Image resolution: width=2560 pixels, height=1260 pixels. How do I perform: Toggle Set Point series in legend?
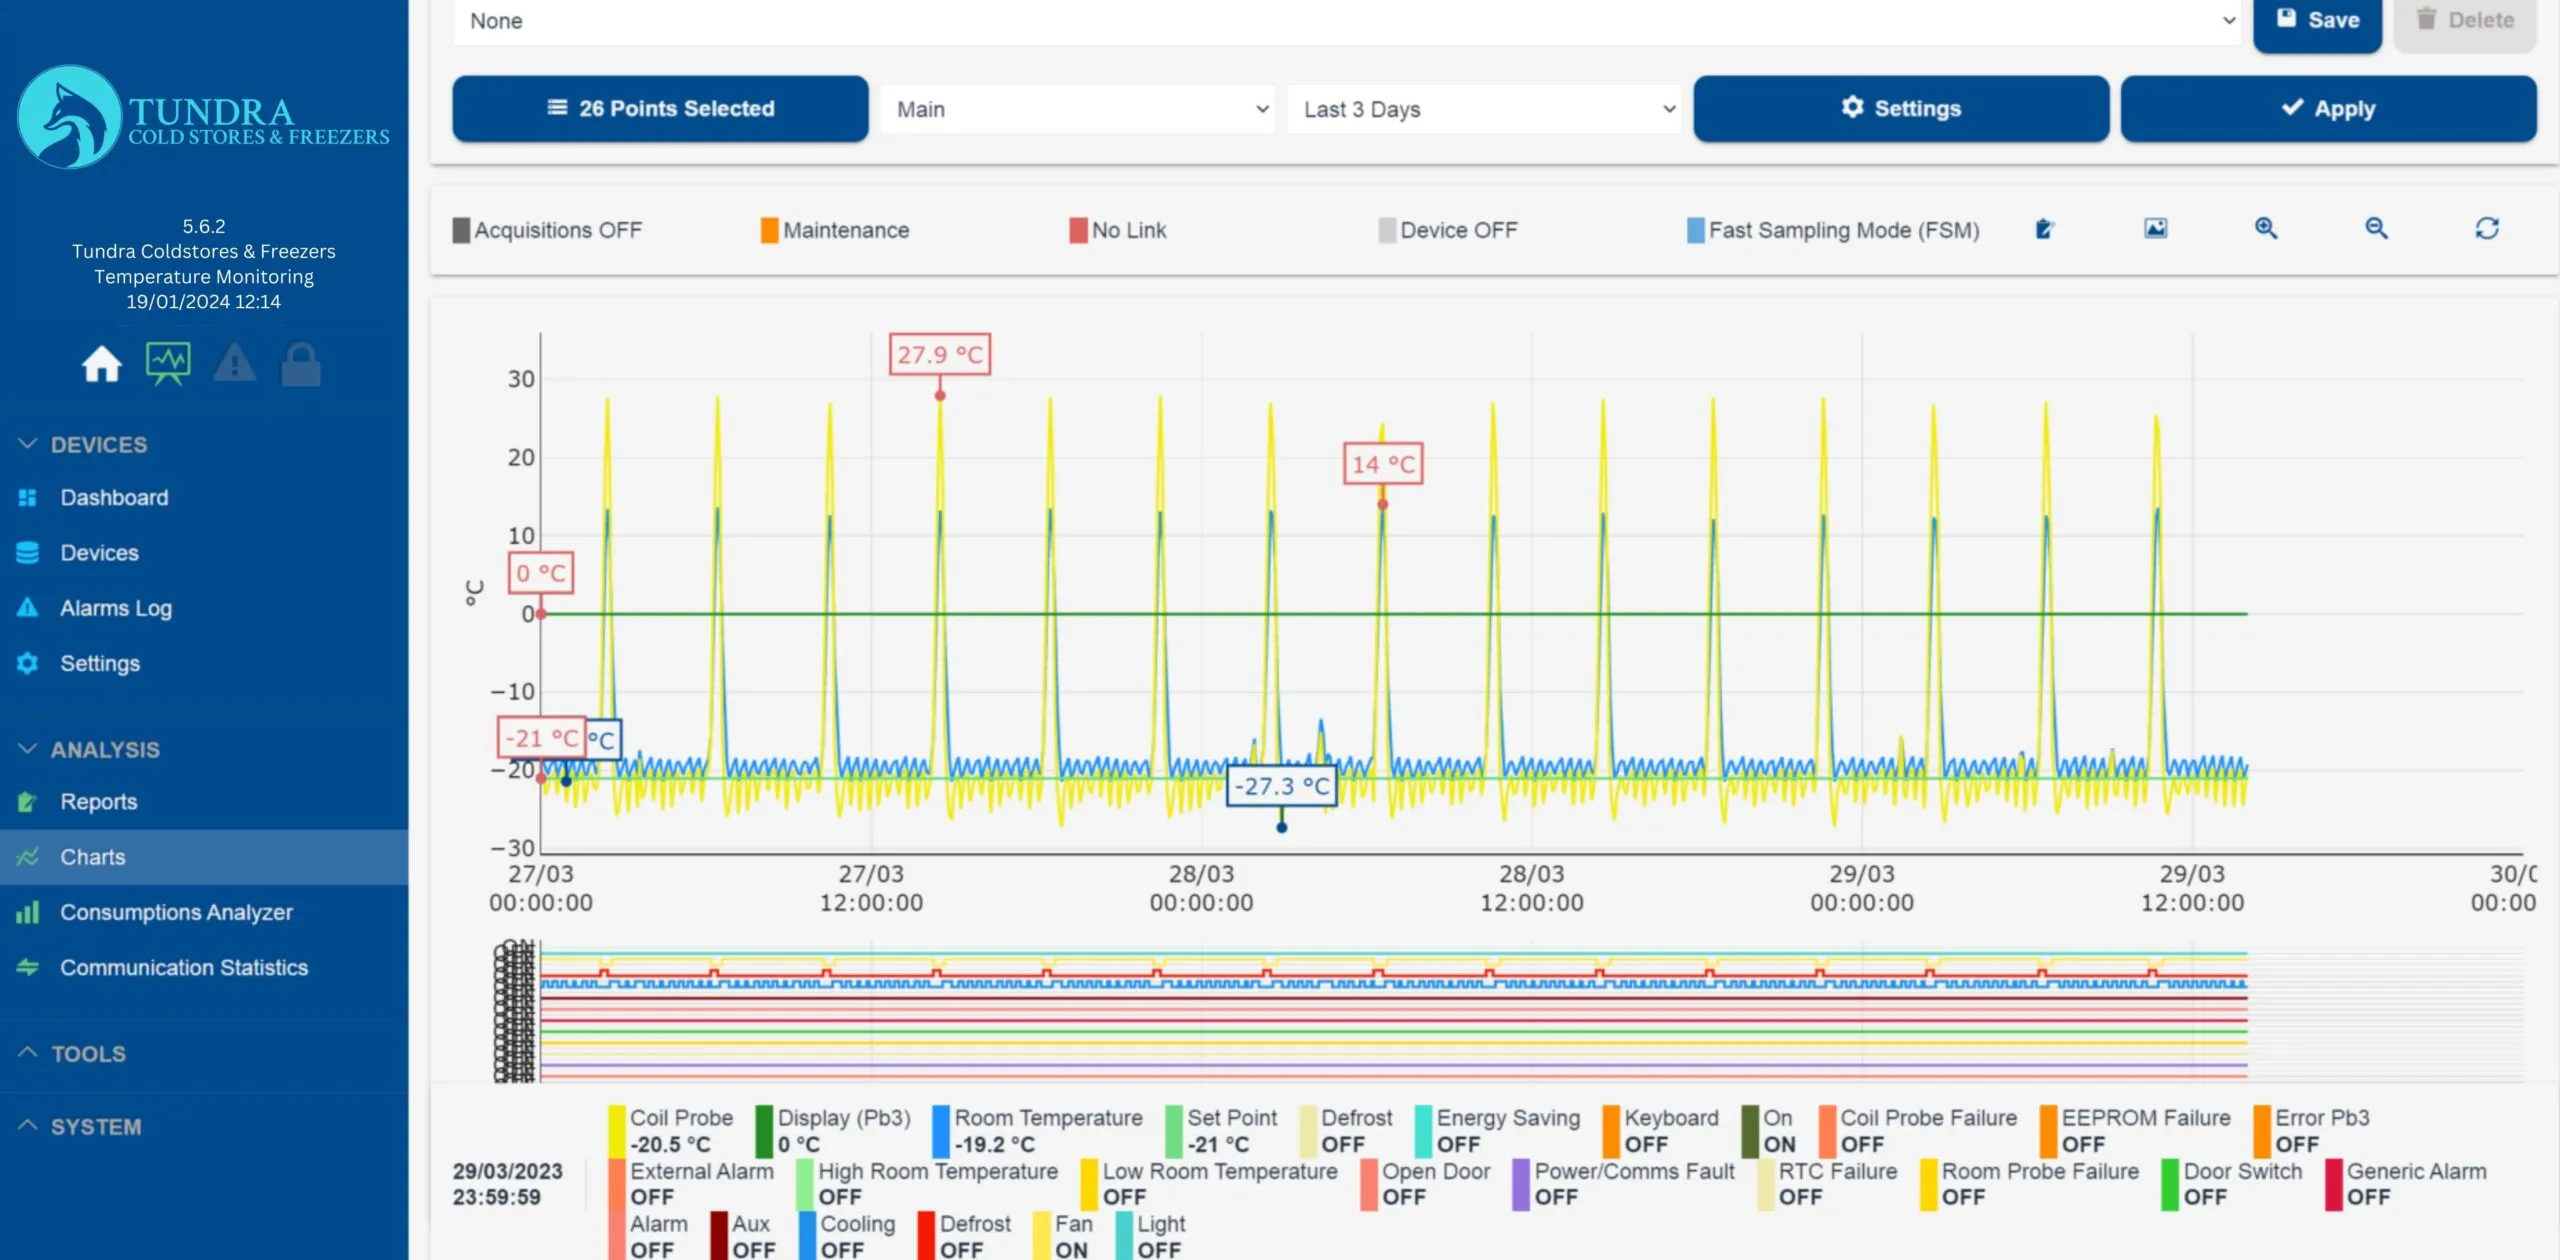pos(1221,1130)
